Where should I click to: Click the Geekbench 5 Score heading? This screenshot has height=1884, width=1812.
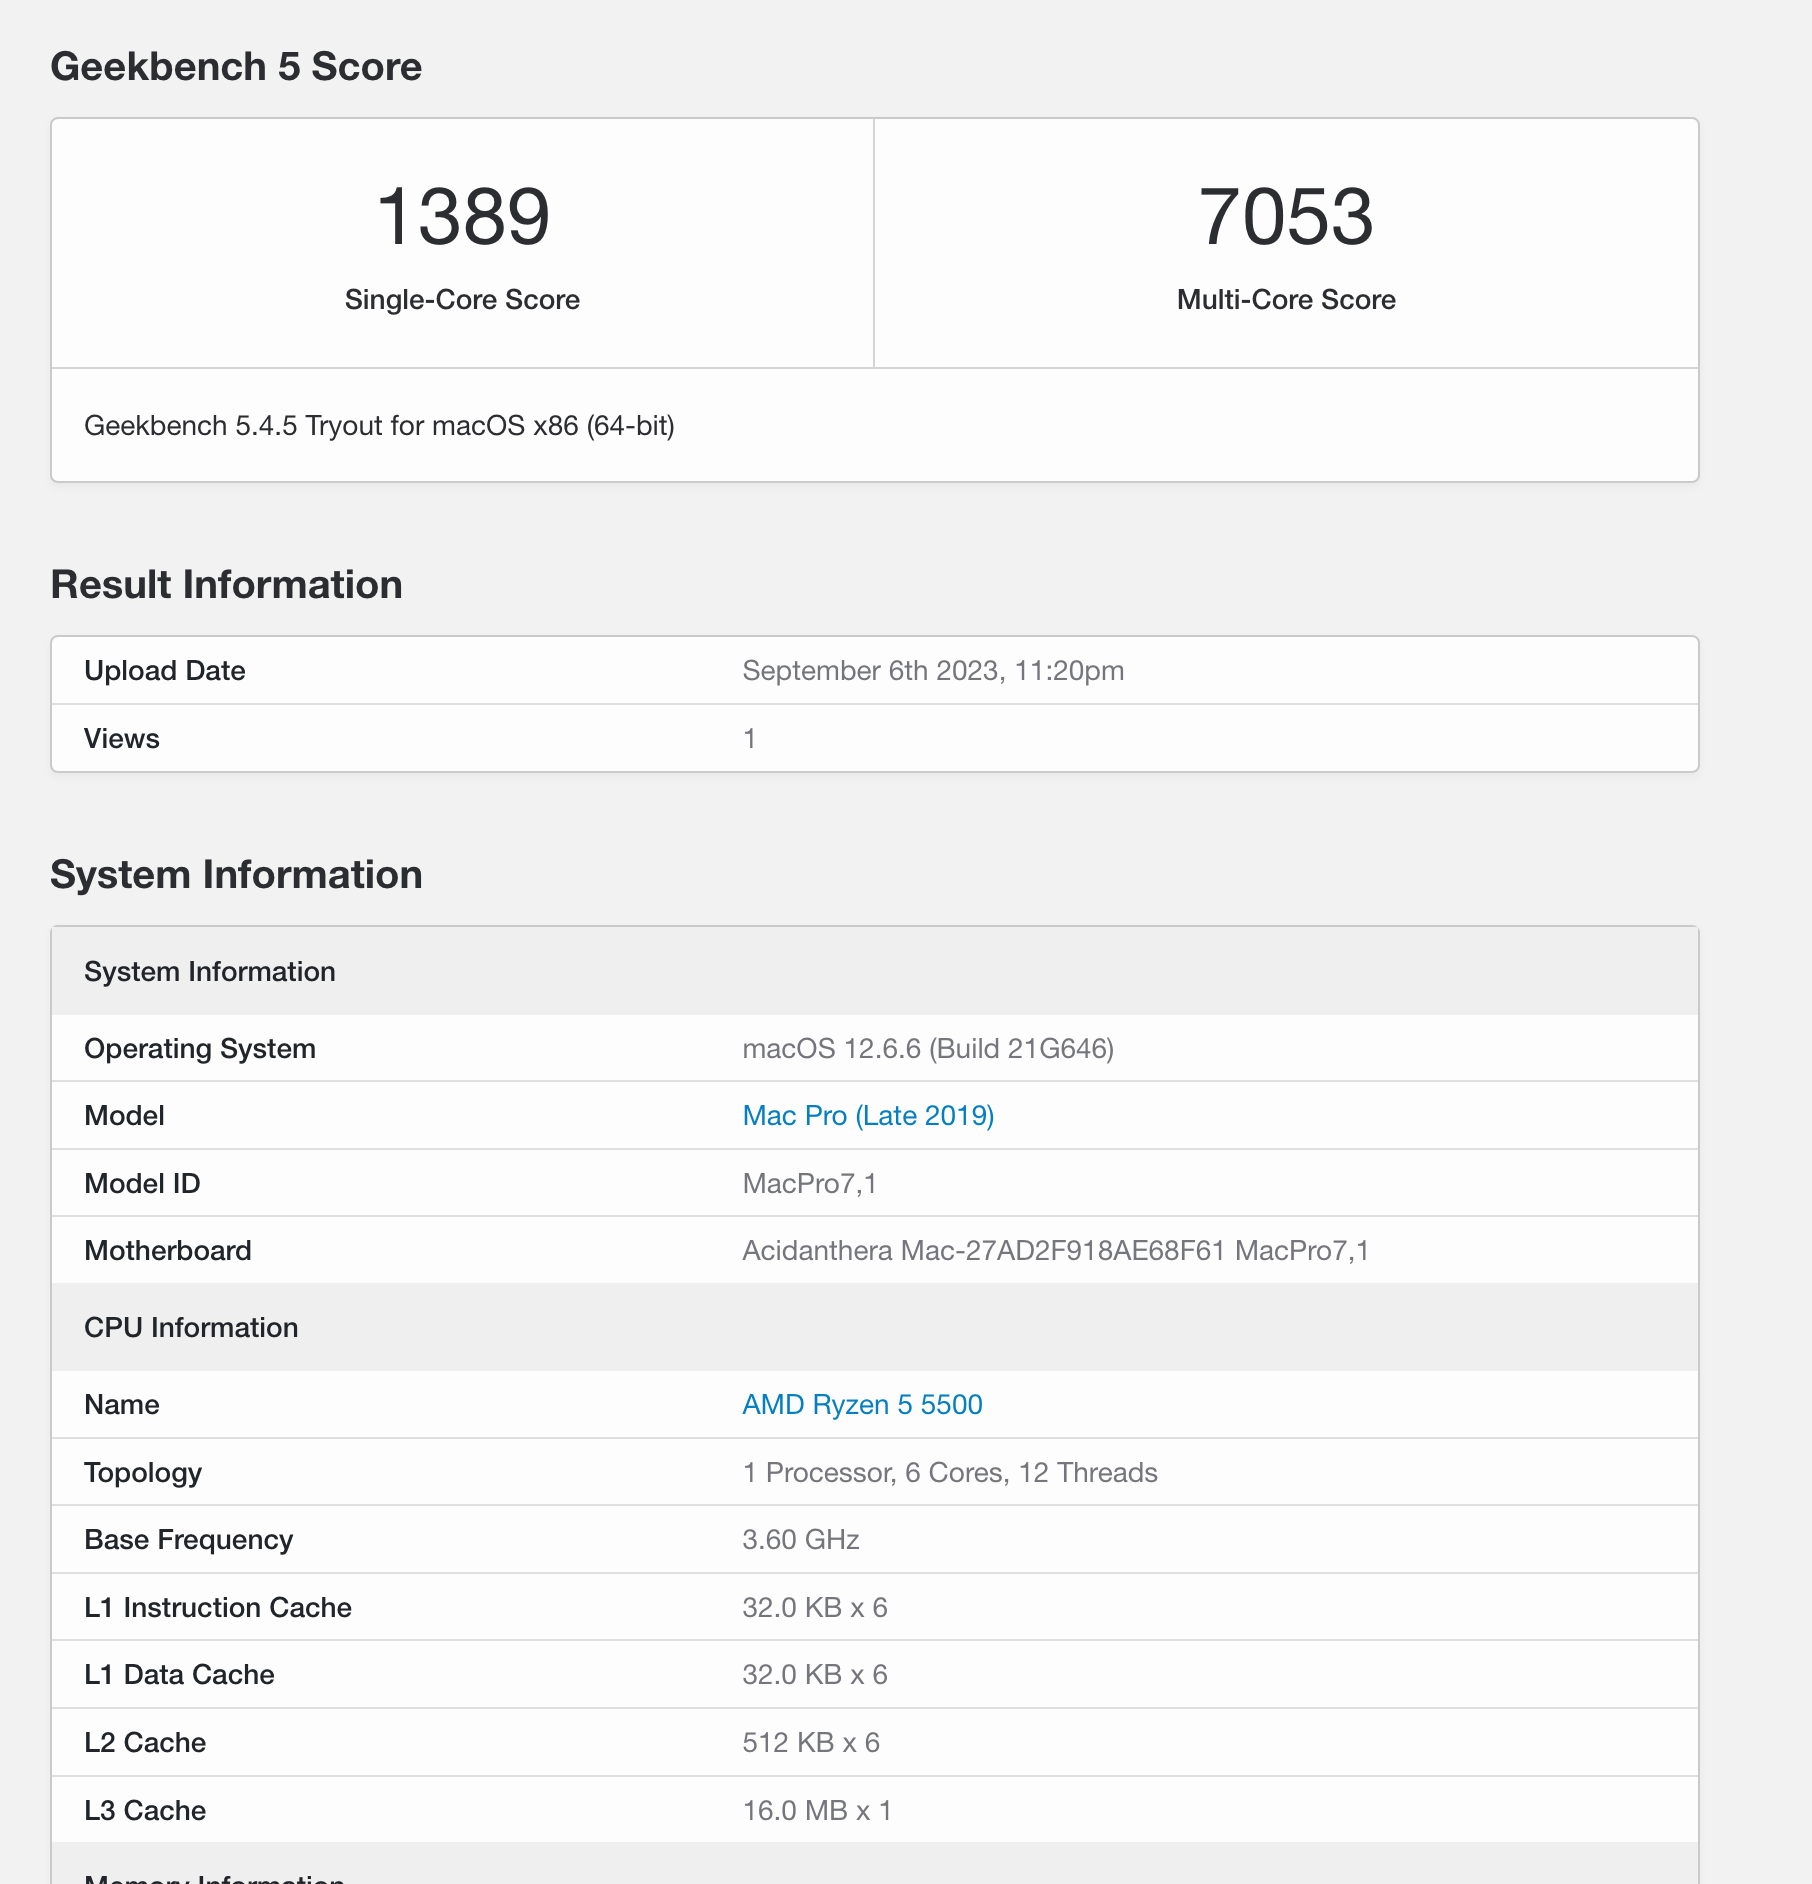point(236,66)
